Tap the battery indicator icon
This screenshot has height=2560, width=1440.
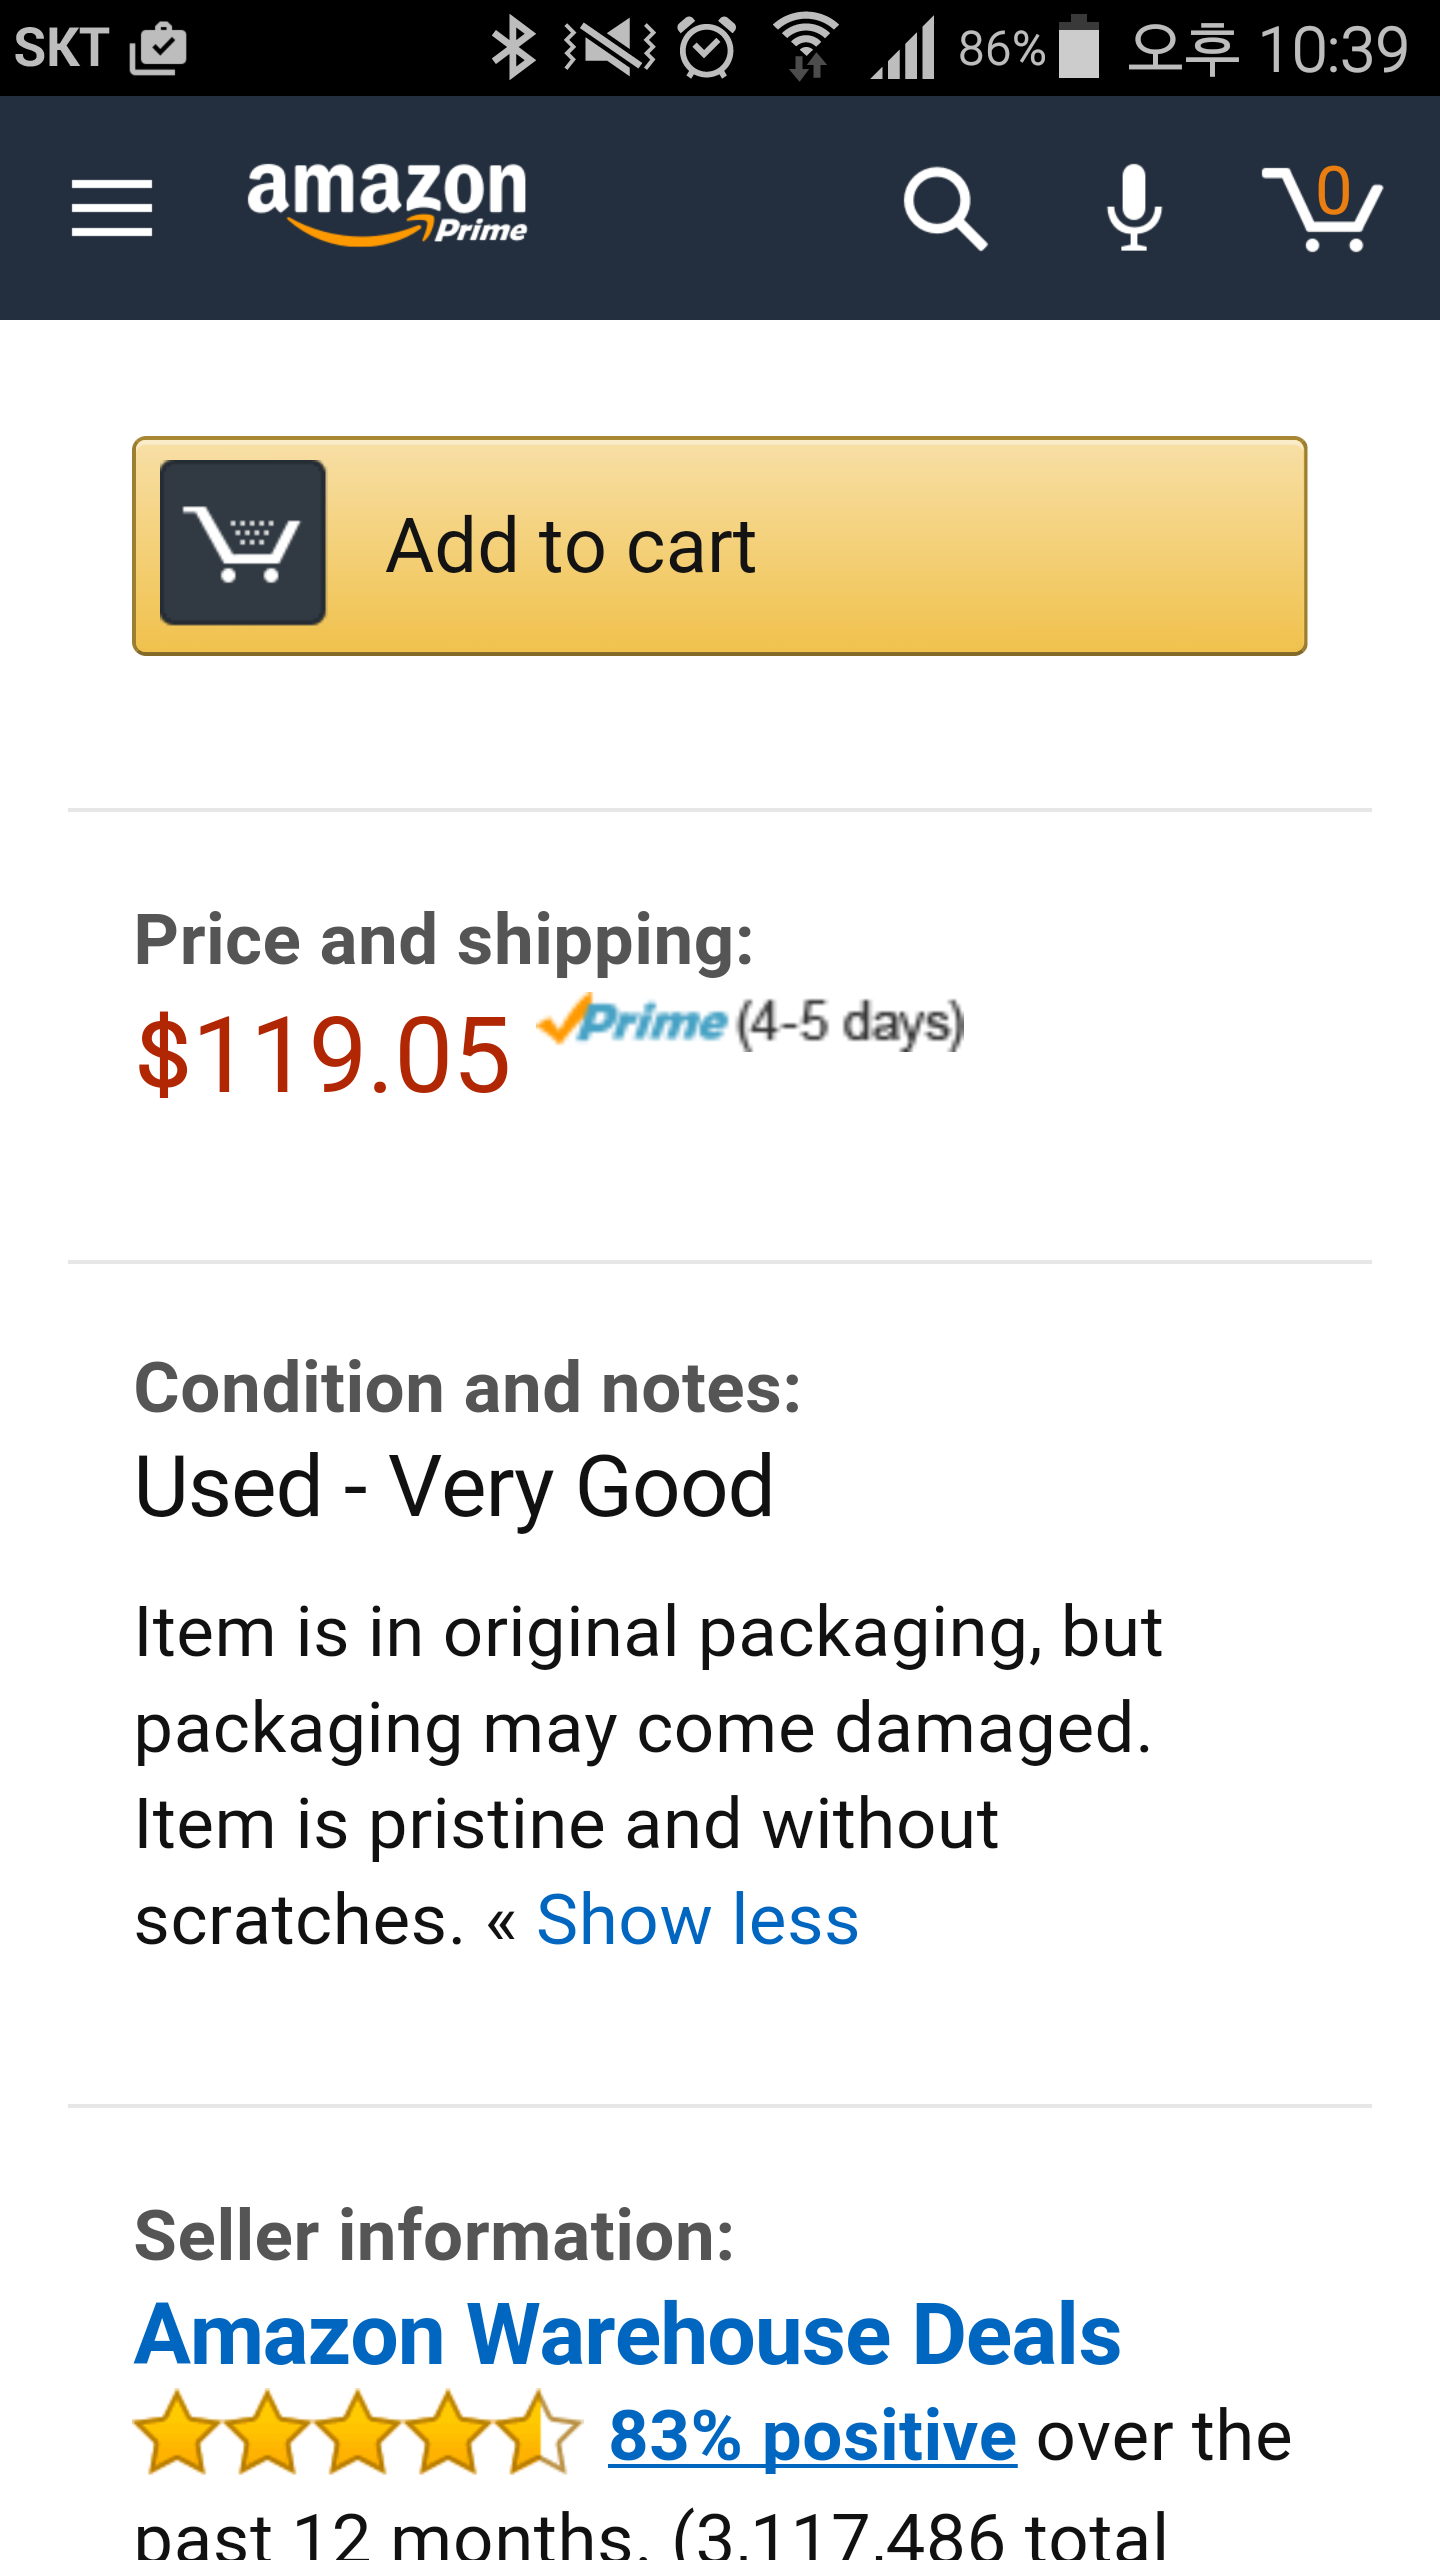point(1079,46)
